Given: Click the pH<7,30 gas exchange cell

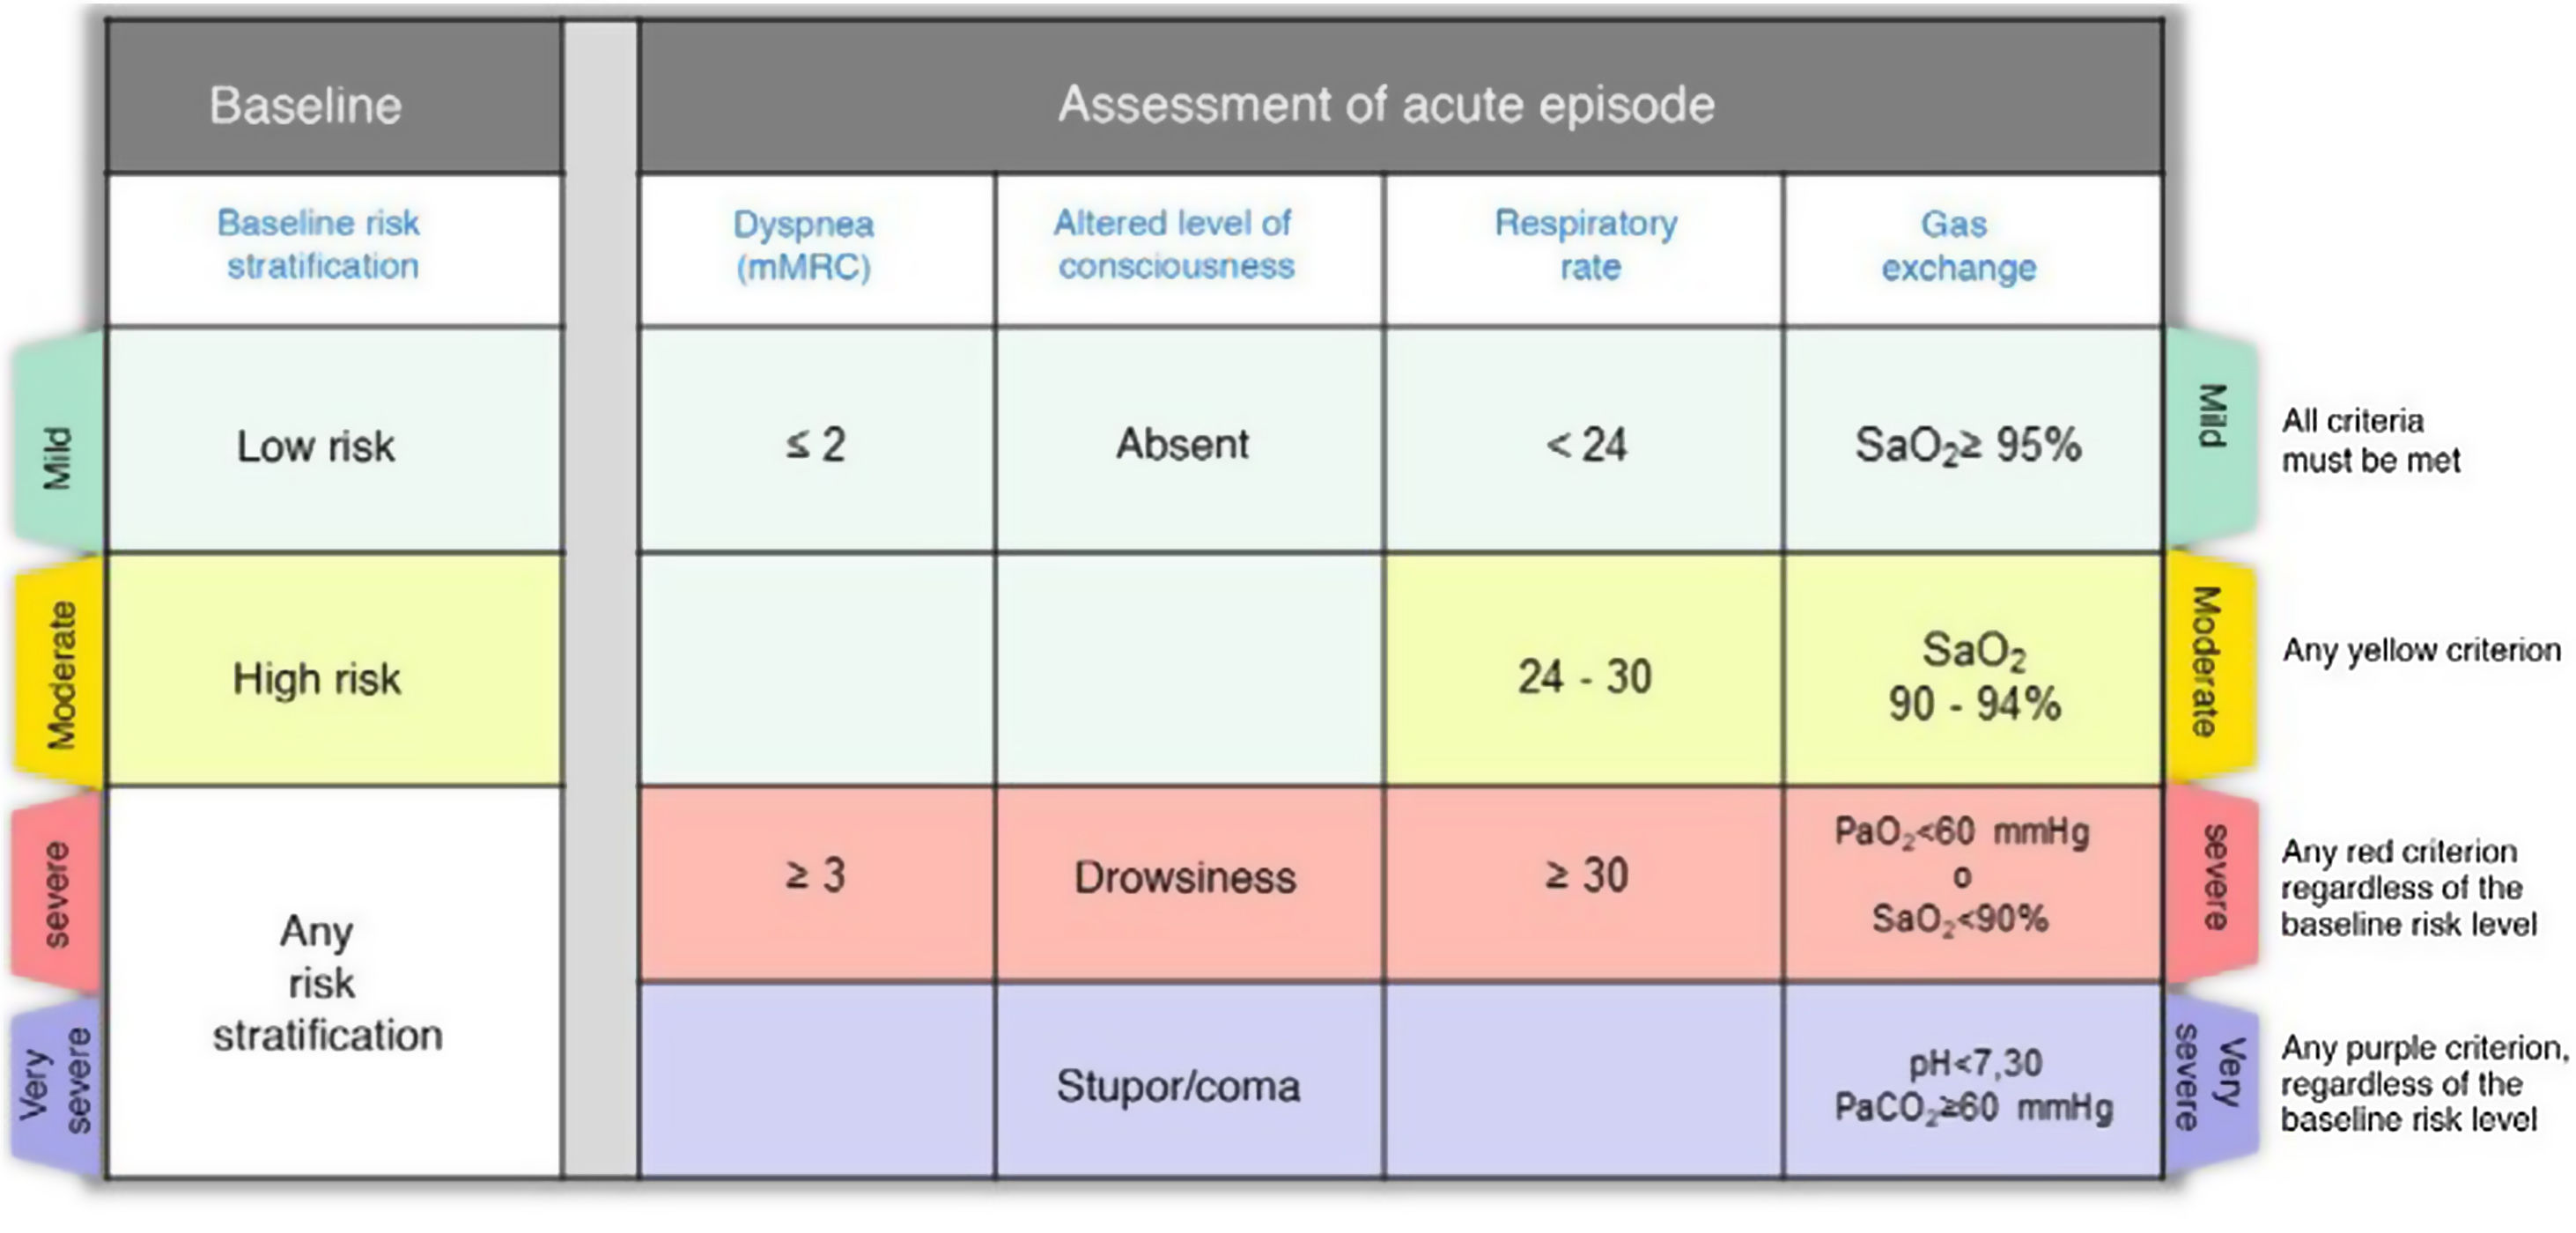Looking at the screenshot, I should tap(1973, 1086).
